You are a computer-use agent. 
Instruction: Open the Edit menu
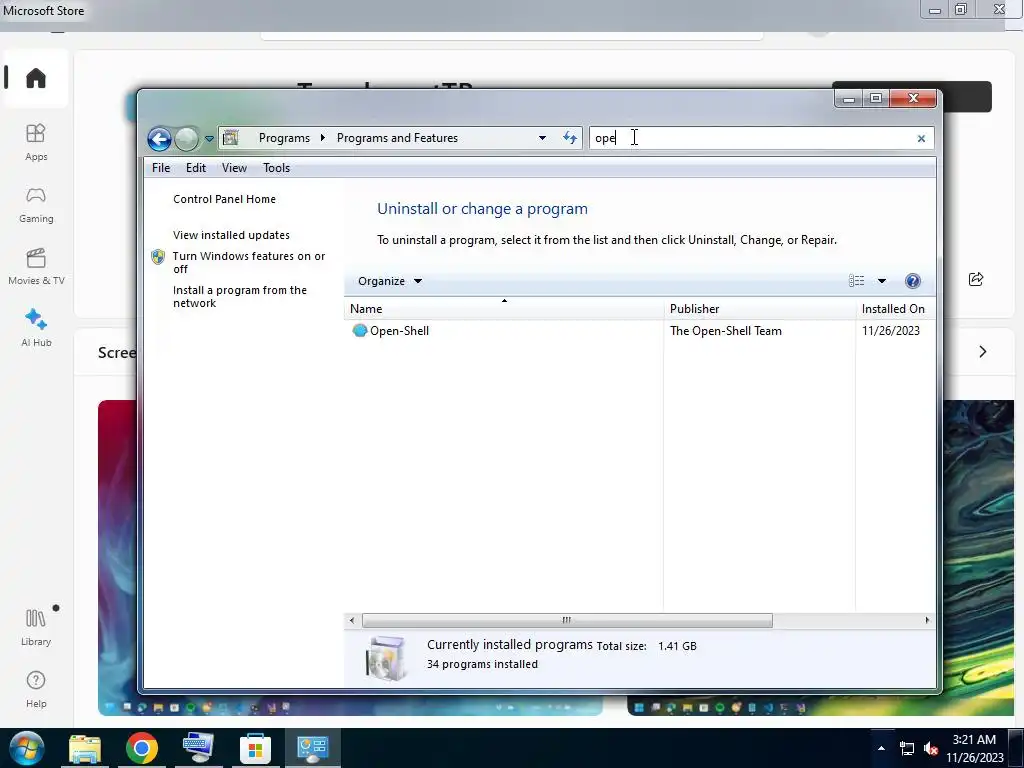196,168
